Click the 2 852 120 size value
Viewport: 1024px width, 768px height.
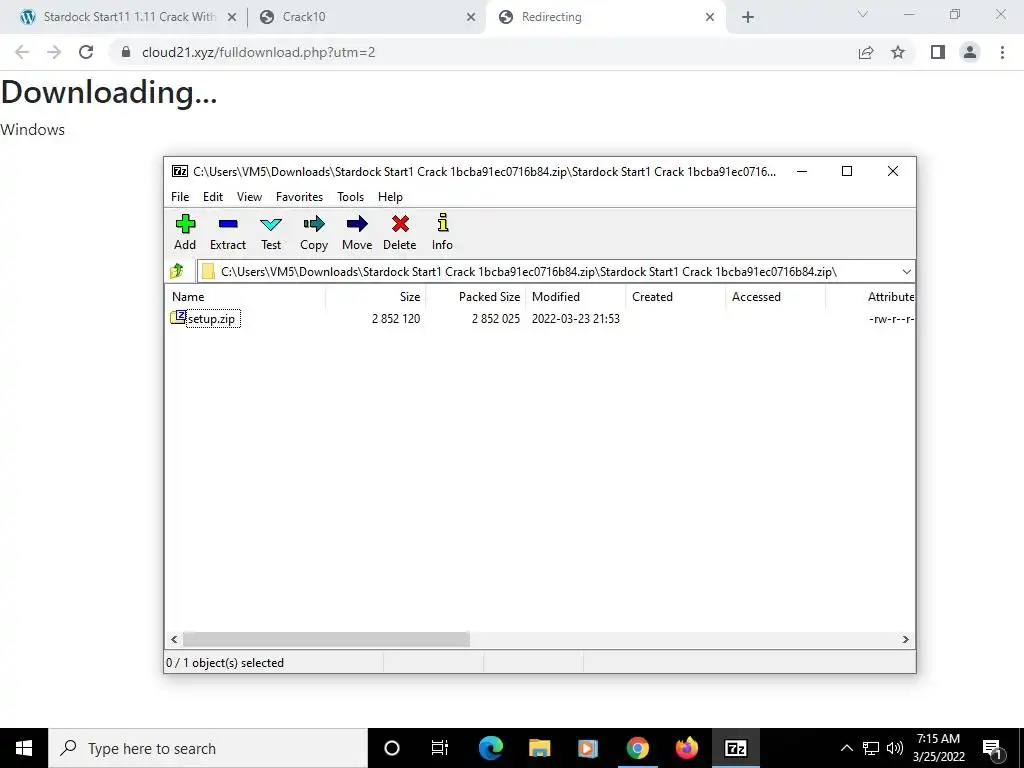coord(396,319)
